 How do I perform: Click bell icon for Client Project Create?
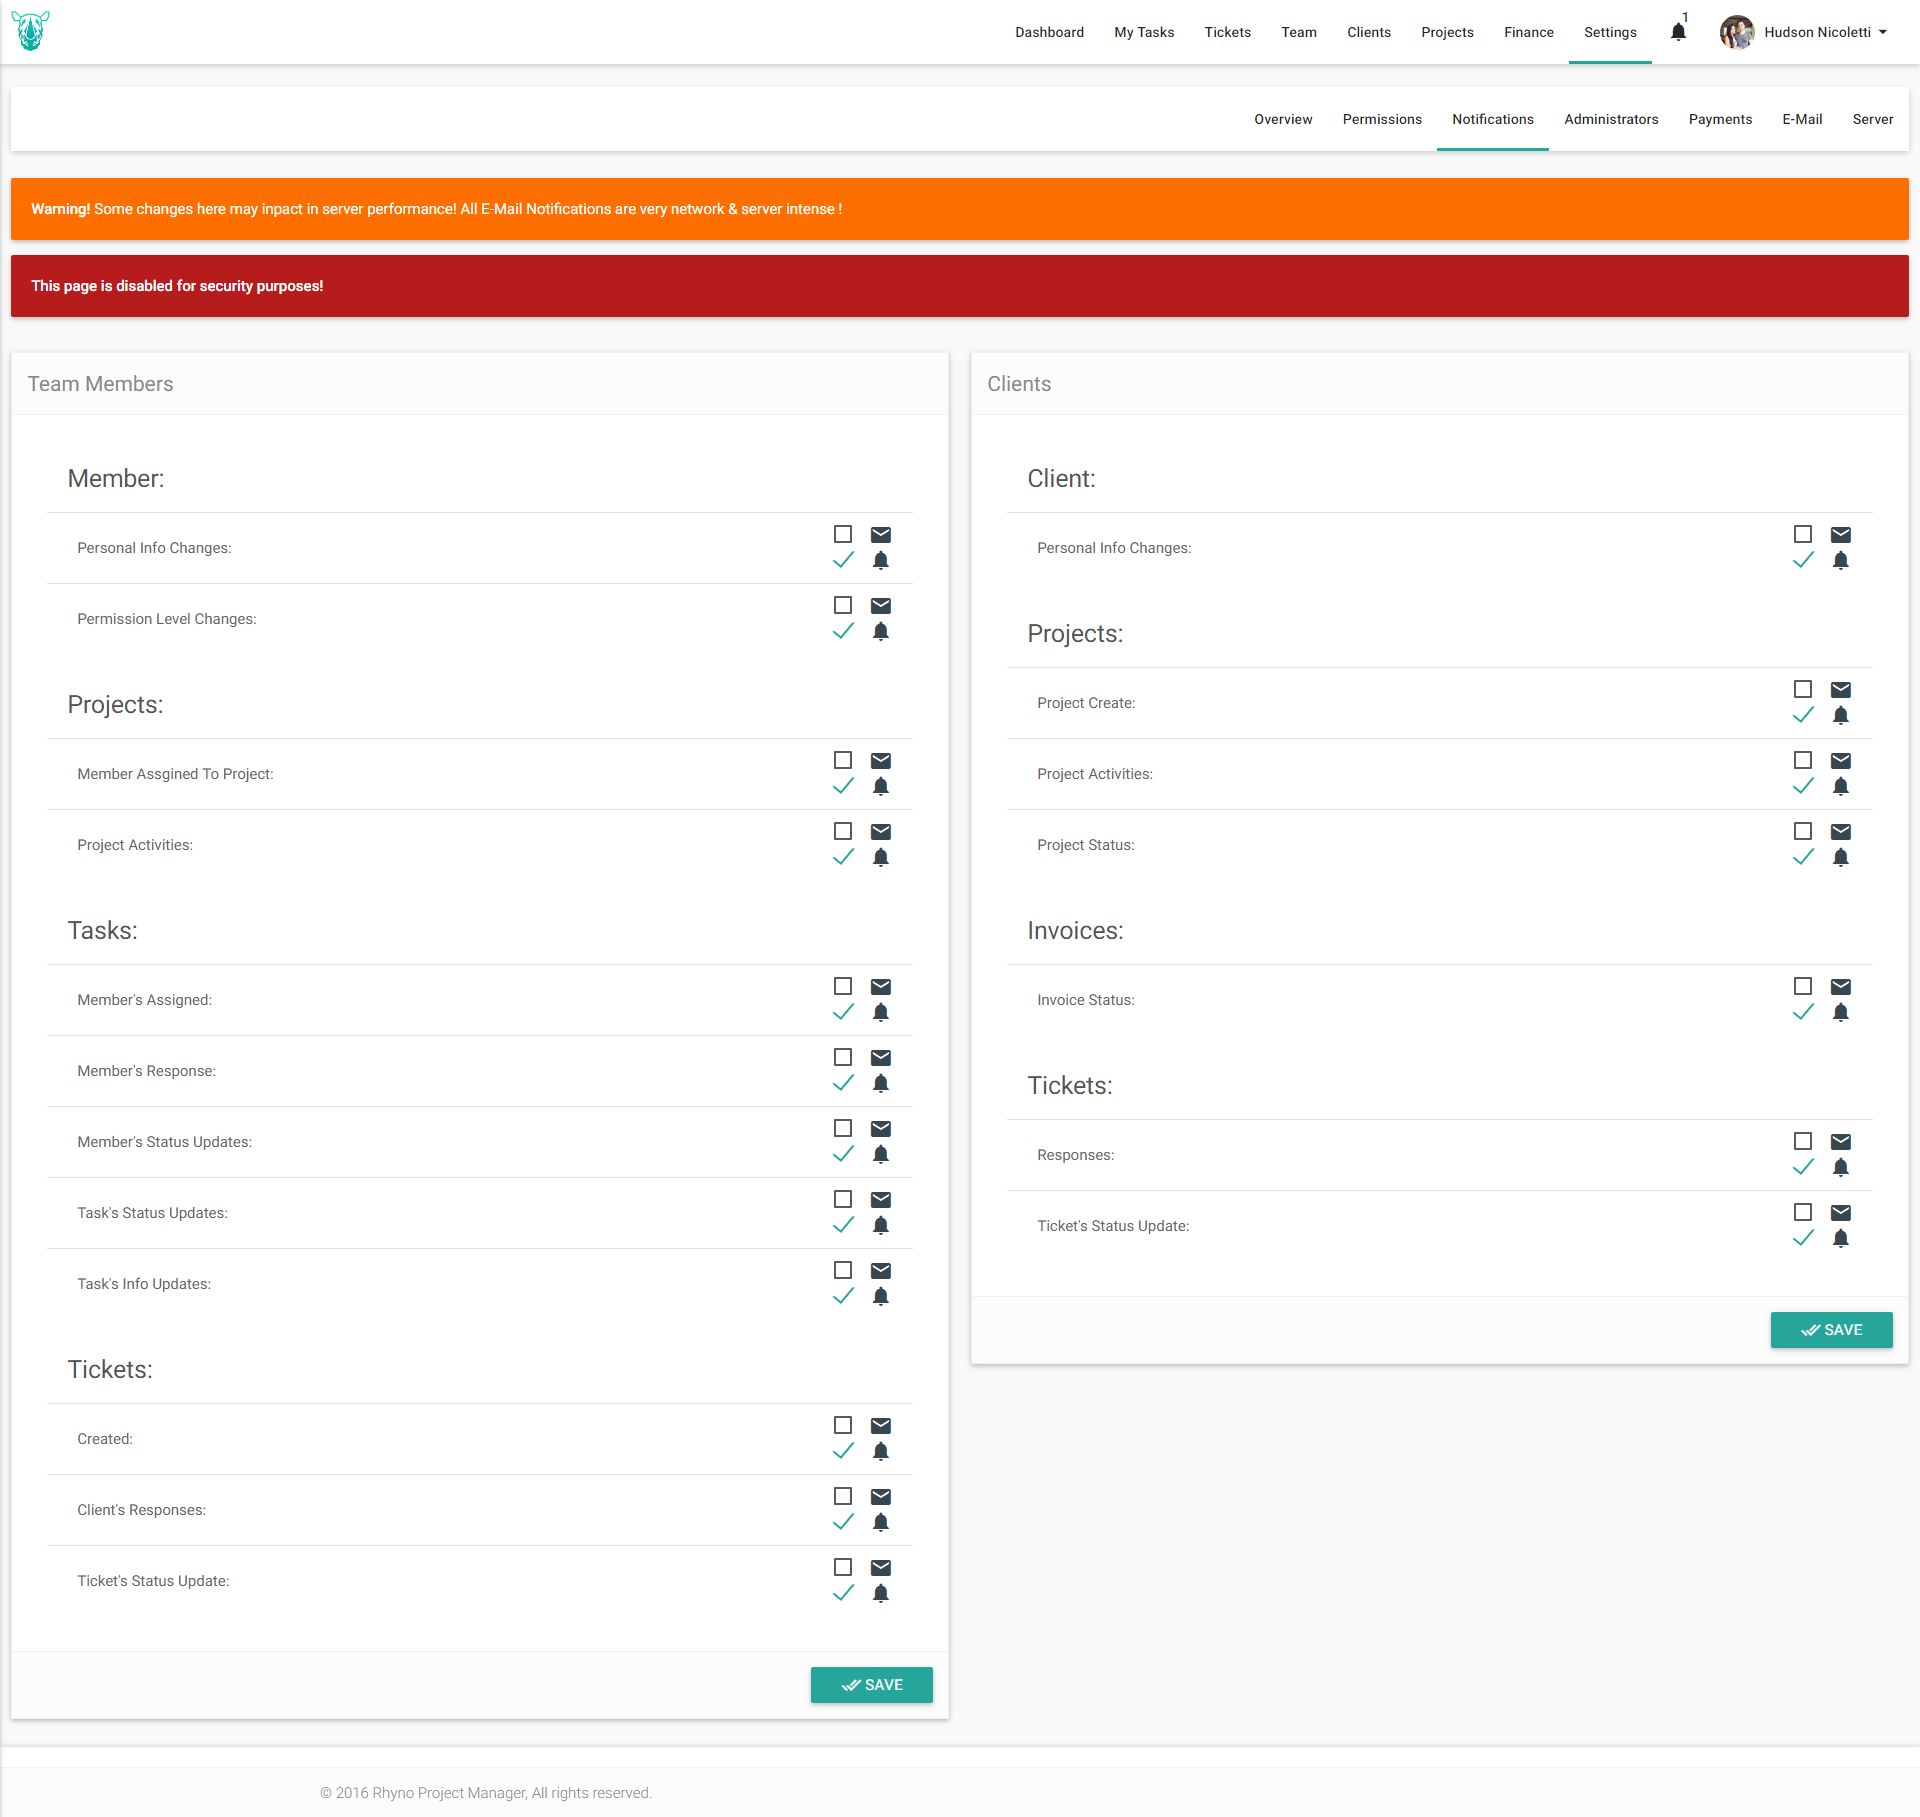pos(1840,715)
